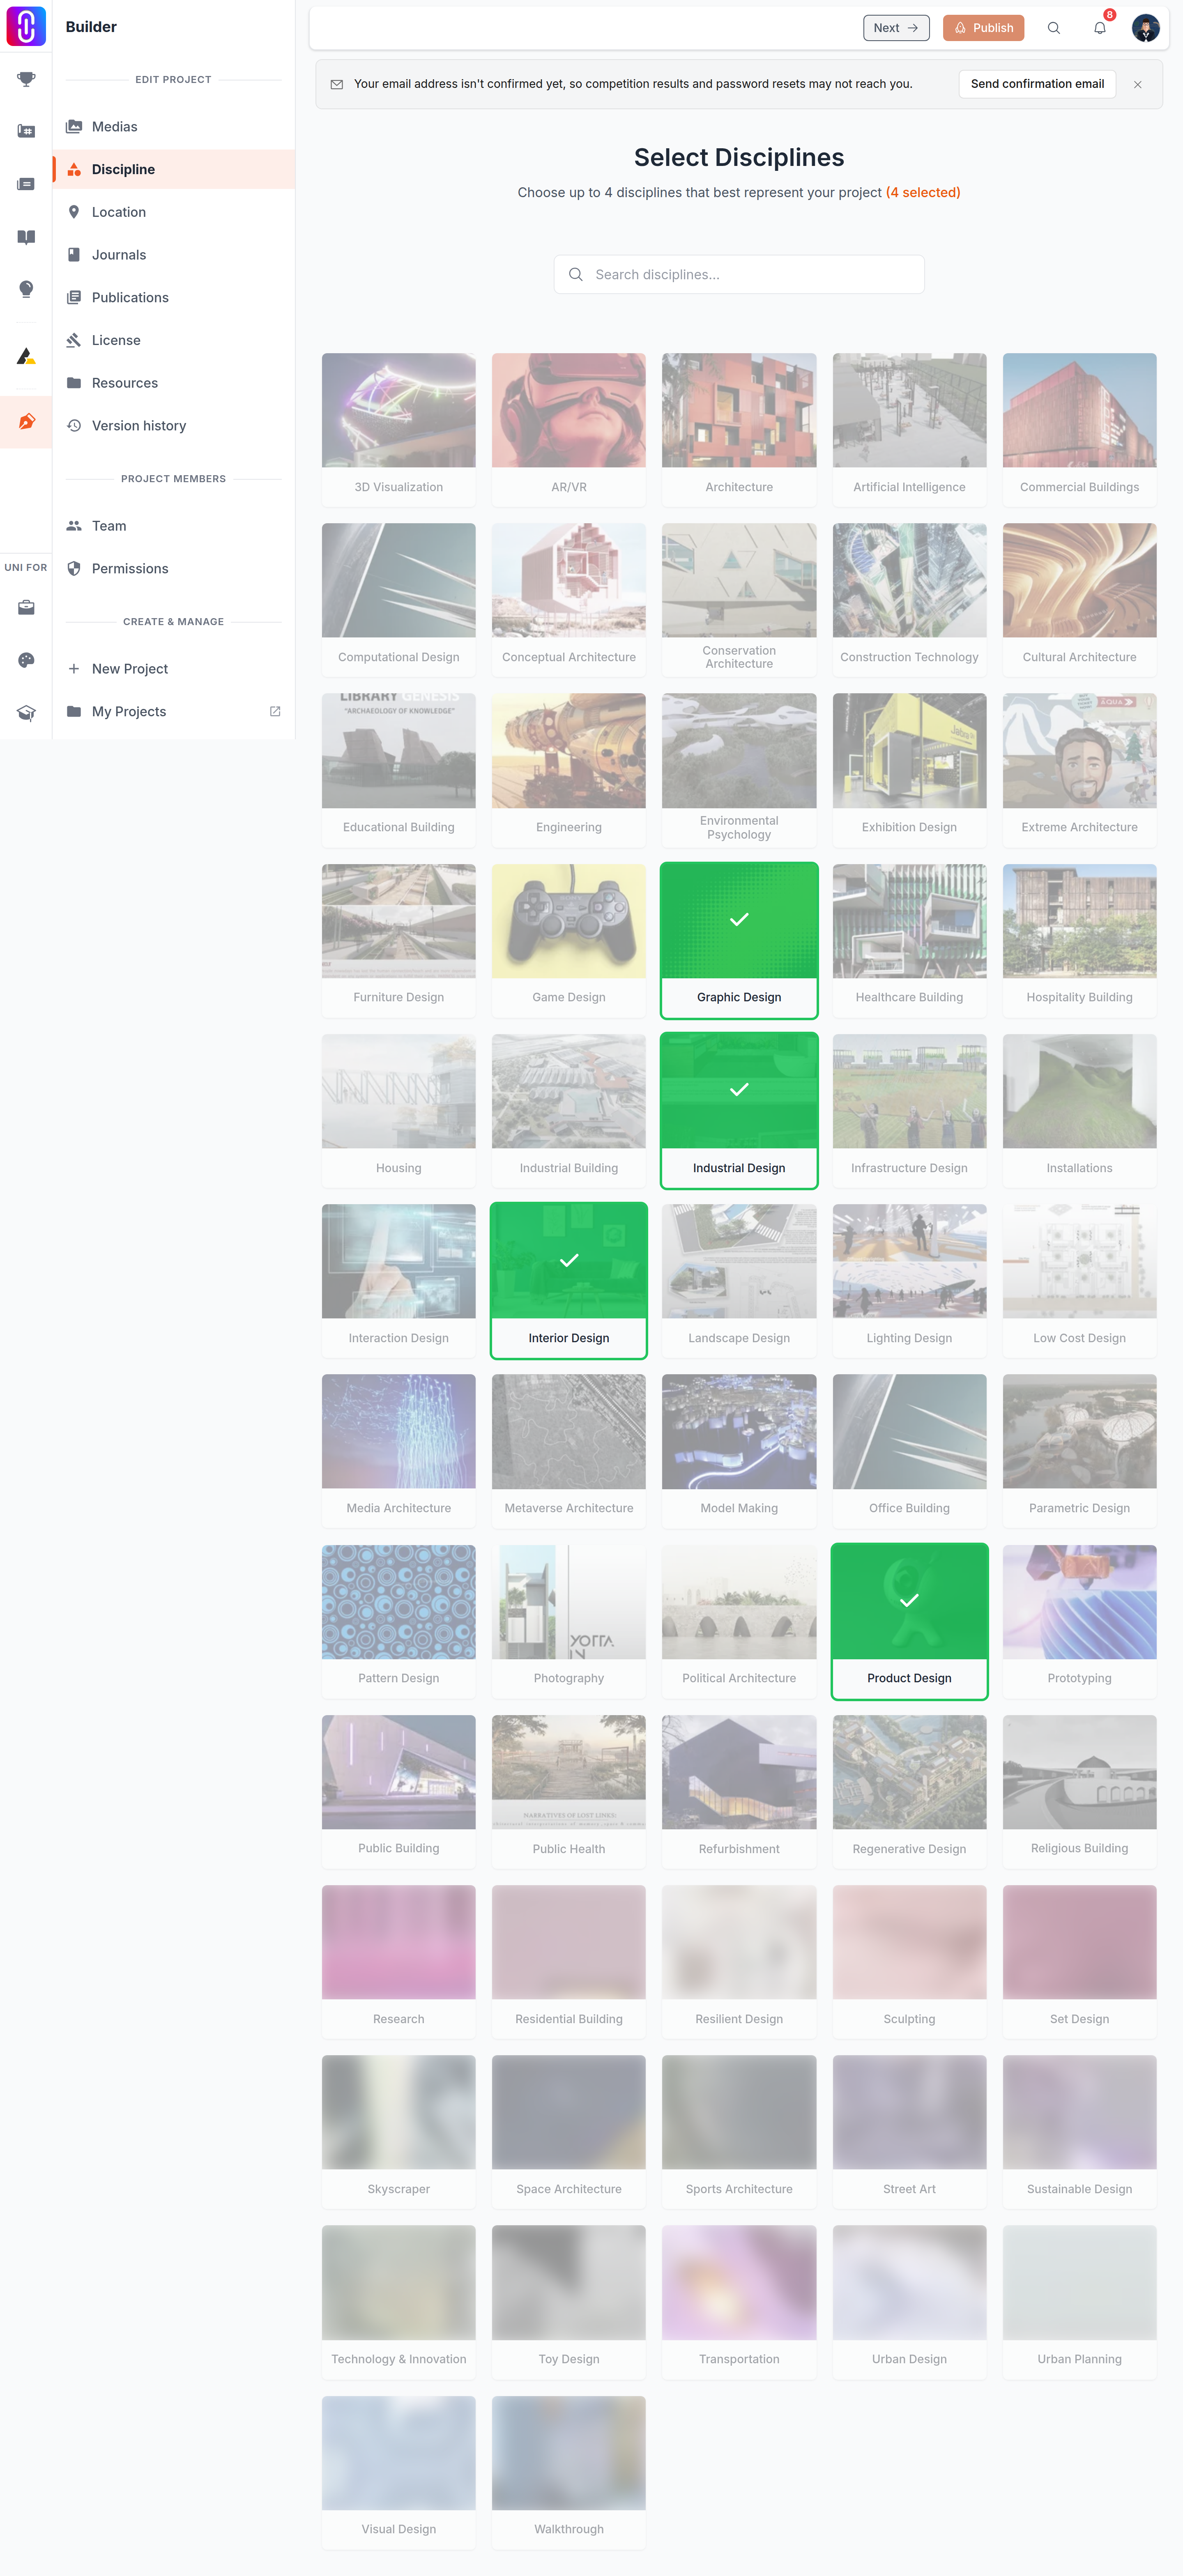Click the app logo in the top-left corner
Image resolution: width=1183 pixels, height=2576 pixels.
[26, 26]
